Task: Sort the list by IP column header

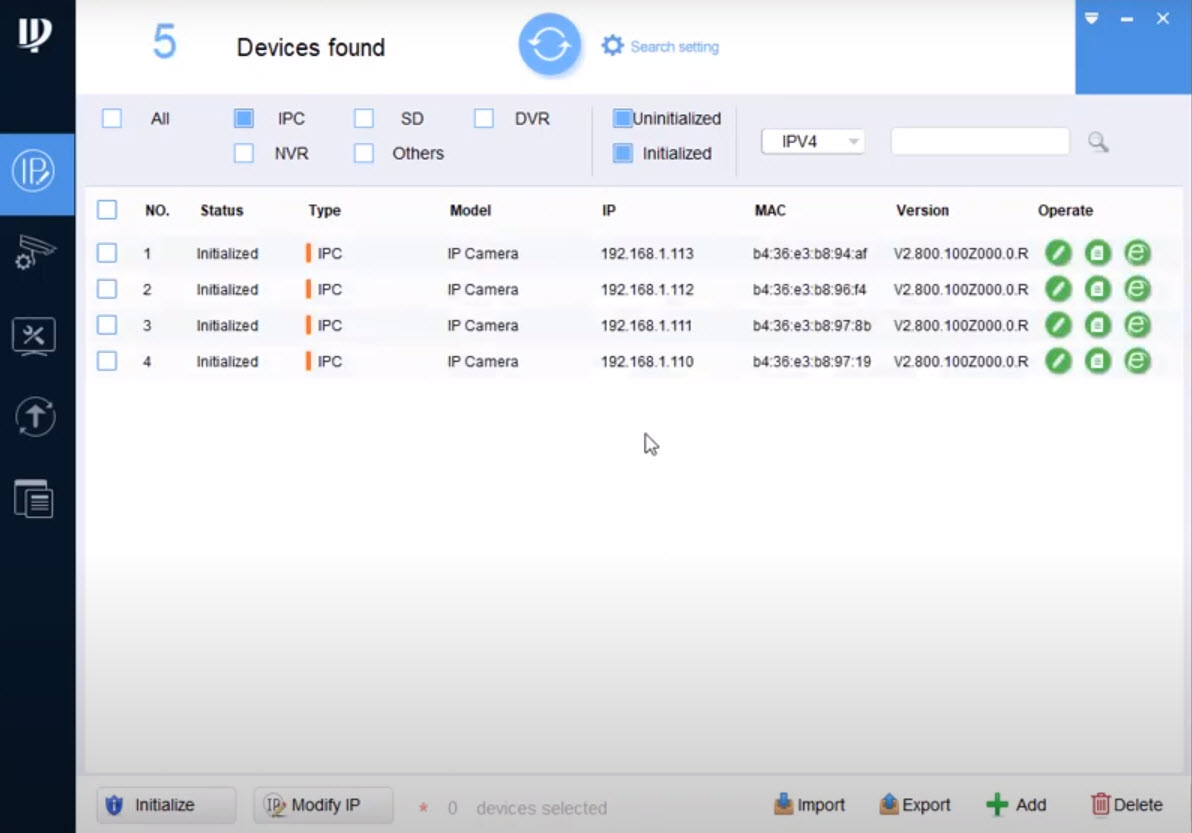Action: 608,210
